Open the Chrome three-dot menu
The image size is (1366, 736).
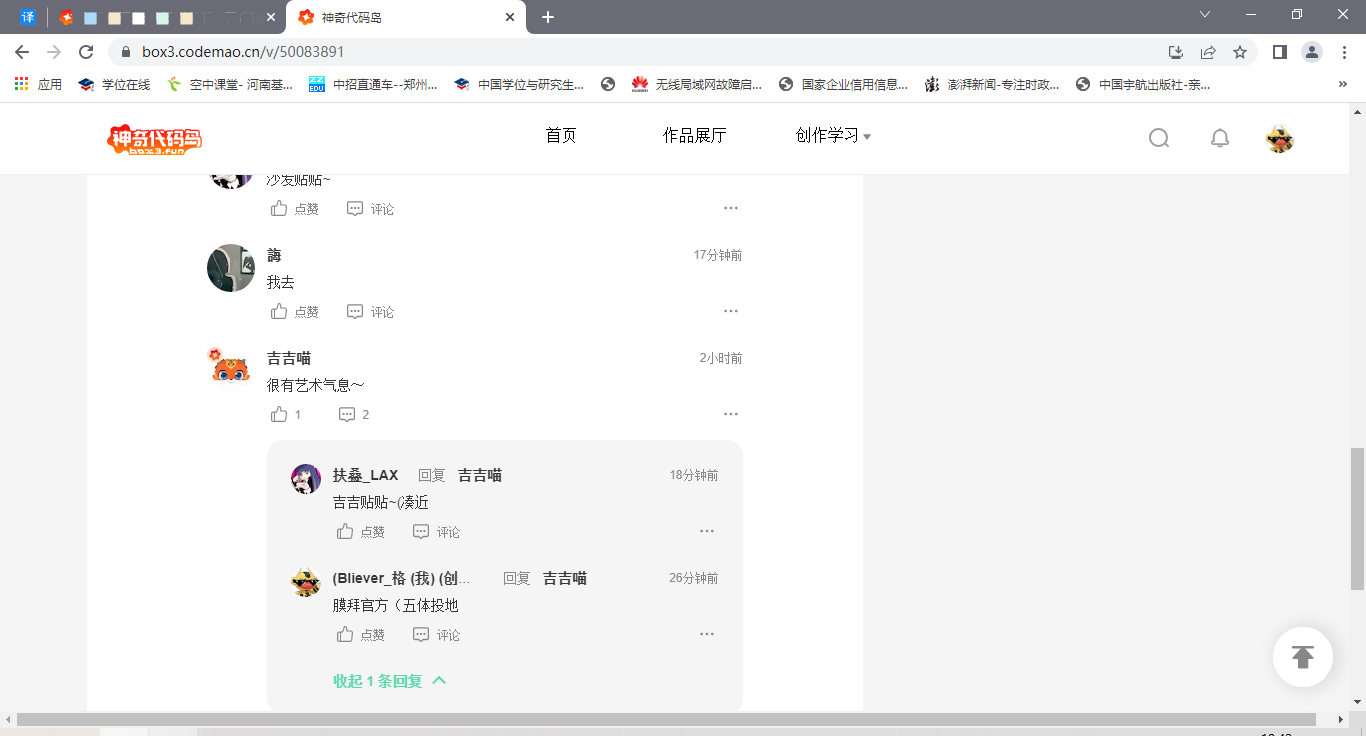tap(1343, 52)
